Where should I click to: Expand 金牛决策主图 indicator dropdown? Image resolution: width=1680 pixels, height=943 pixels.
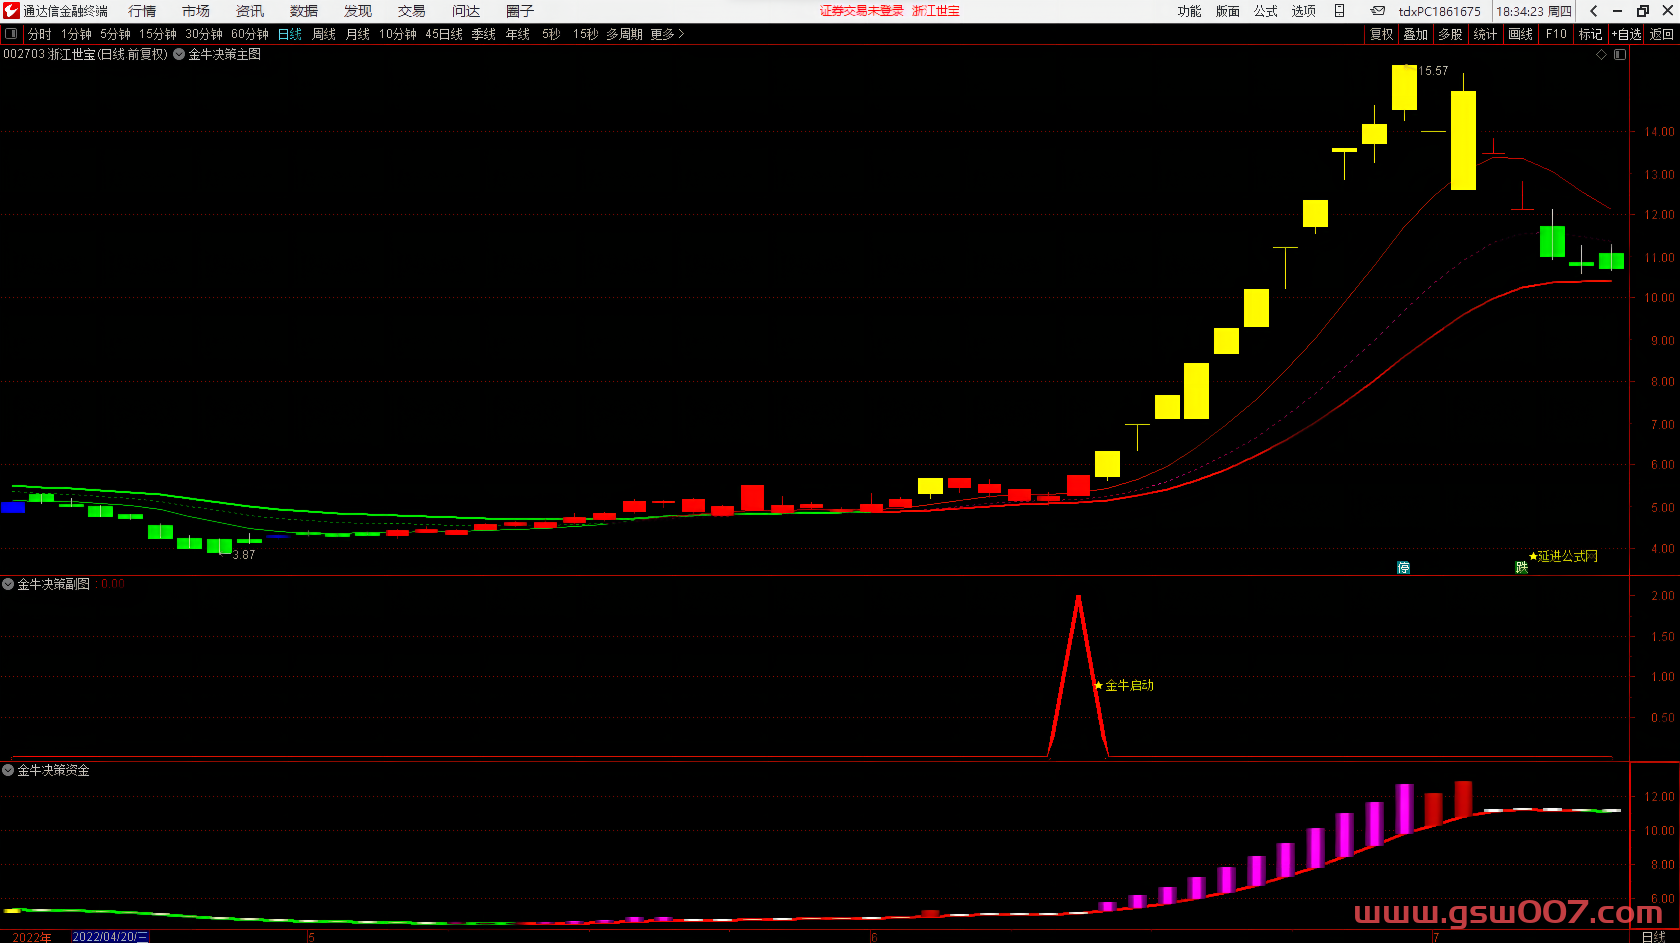[179, 54]
